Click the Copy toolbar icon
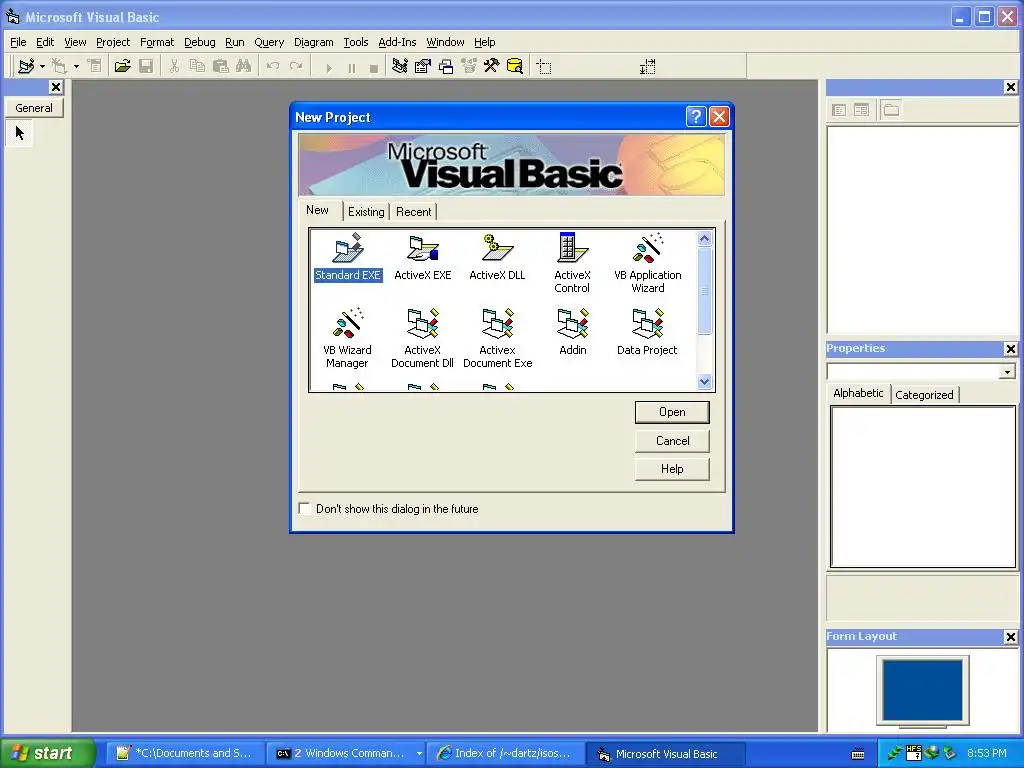The width and height of the screenshot is (1024, 768). tap(197, 66)
